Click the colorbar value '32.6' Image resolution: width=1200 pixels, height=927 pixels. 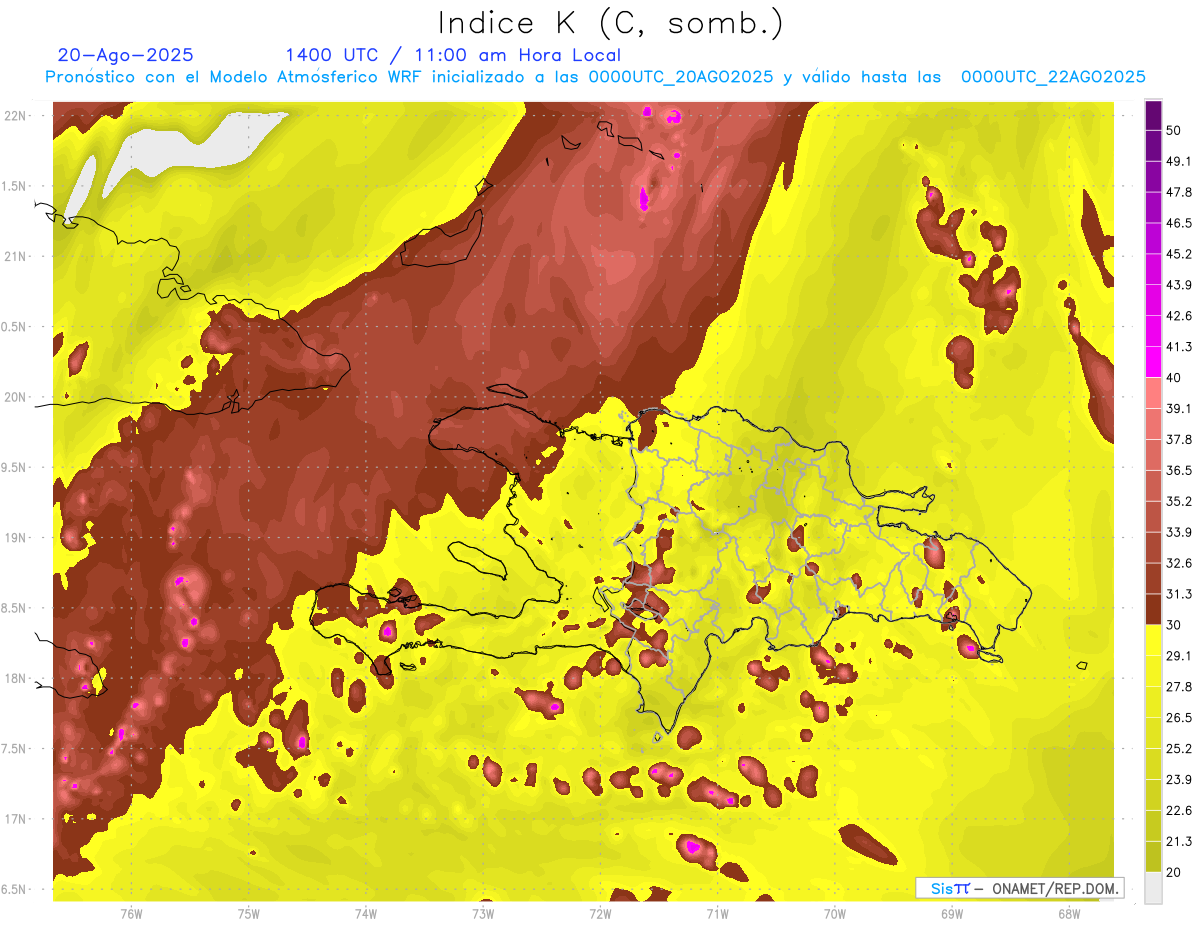pos(1178,563)
